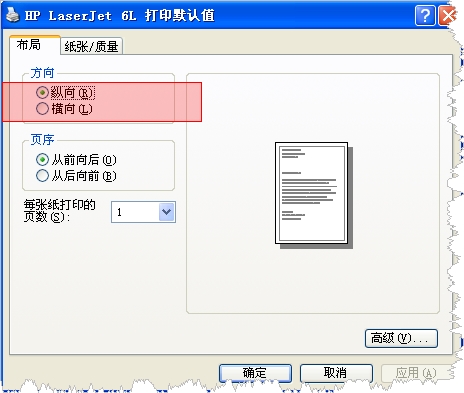
Task: Click the 方向 group label
Action: [42, 73]
